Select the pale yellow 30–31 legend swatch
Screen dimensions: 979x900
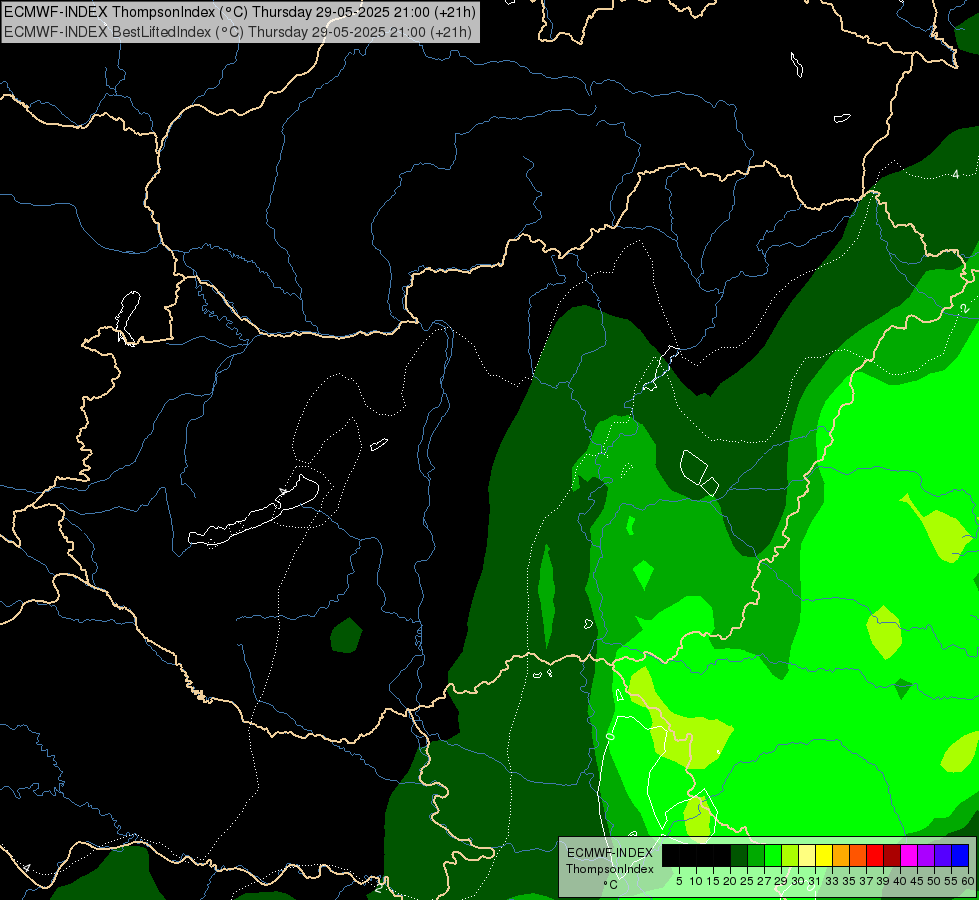807,855
